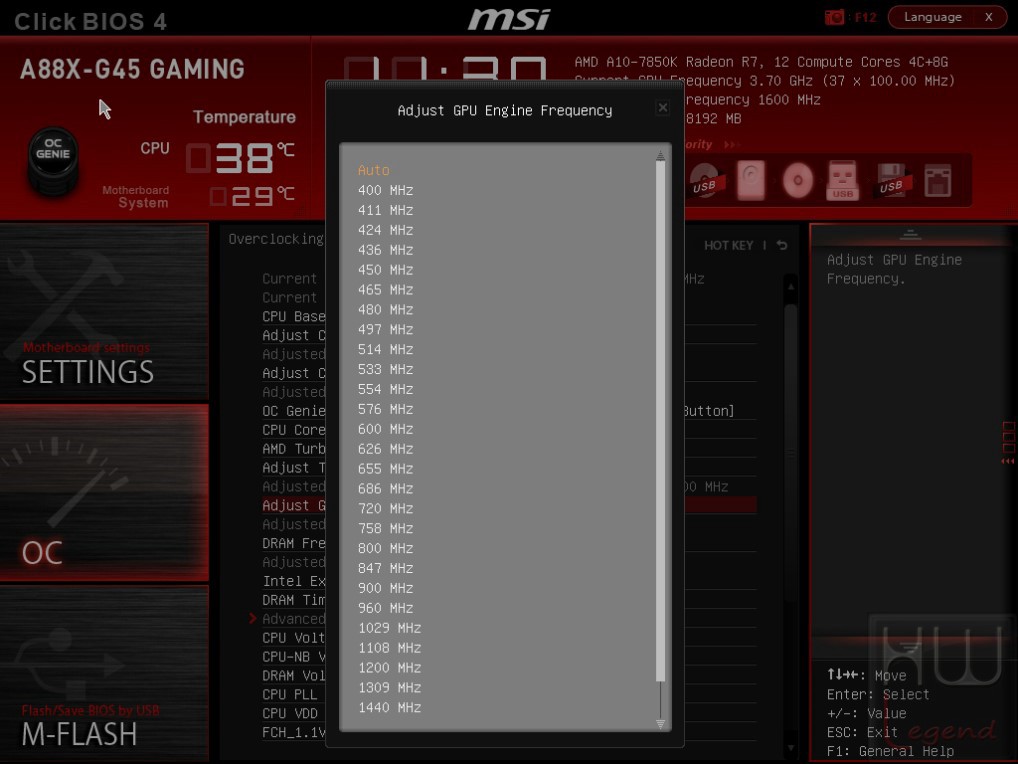Choose 1029 MHz in frequency list
The image size is (1018, 764).
tap(390, 628)
